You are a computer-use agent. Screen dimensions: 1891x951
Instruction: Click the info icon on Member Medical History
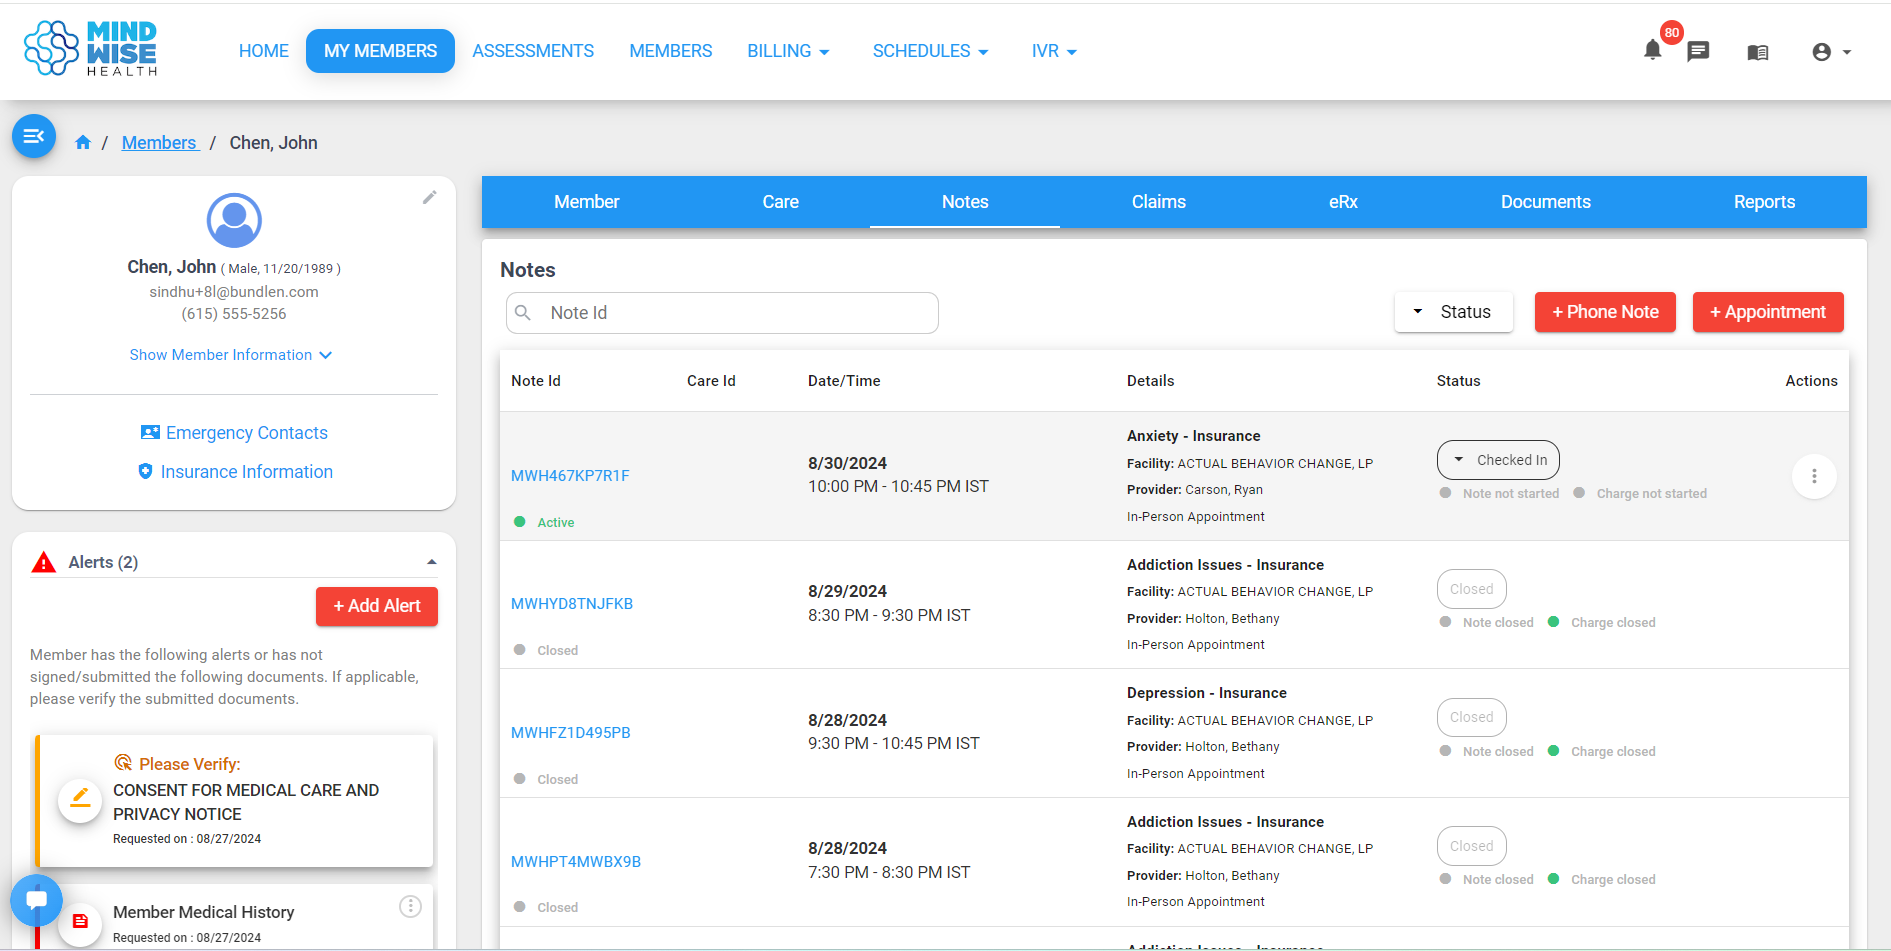click(410, 906)
